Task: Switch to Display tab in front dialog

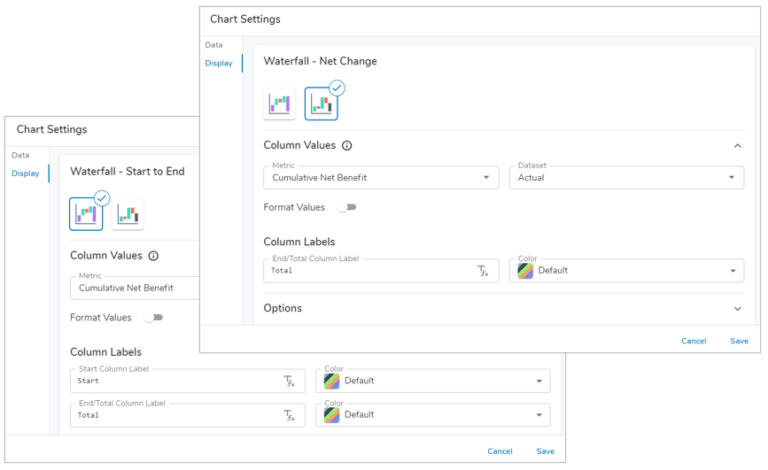Action: point(218,63)
